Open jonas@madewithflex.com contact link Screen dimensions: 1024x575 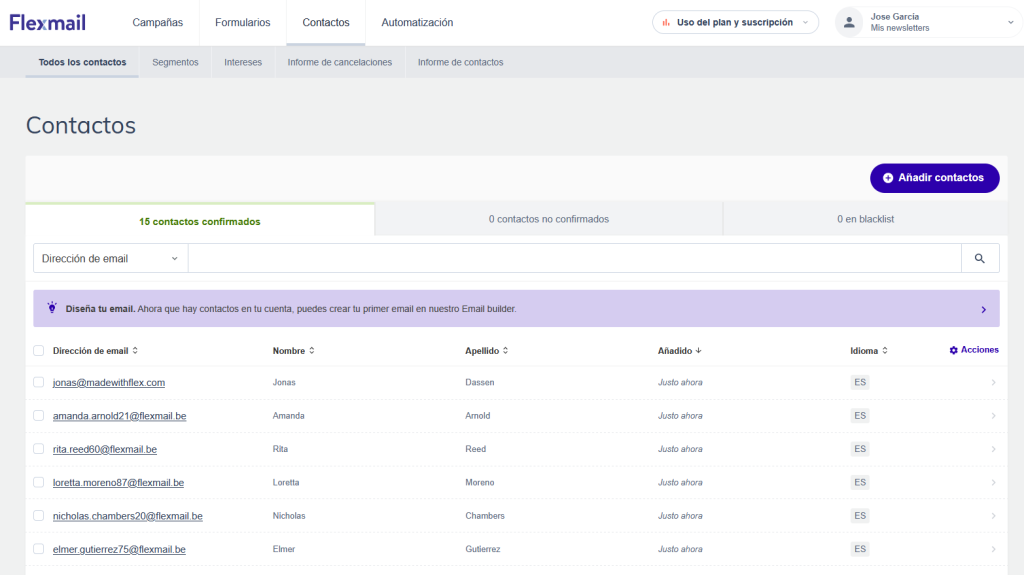(109, 382)
